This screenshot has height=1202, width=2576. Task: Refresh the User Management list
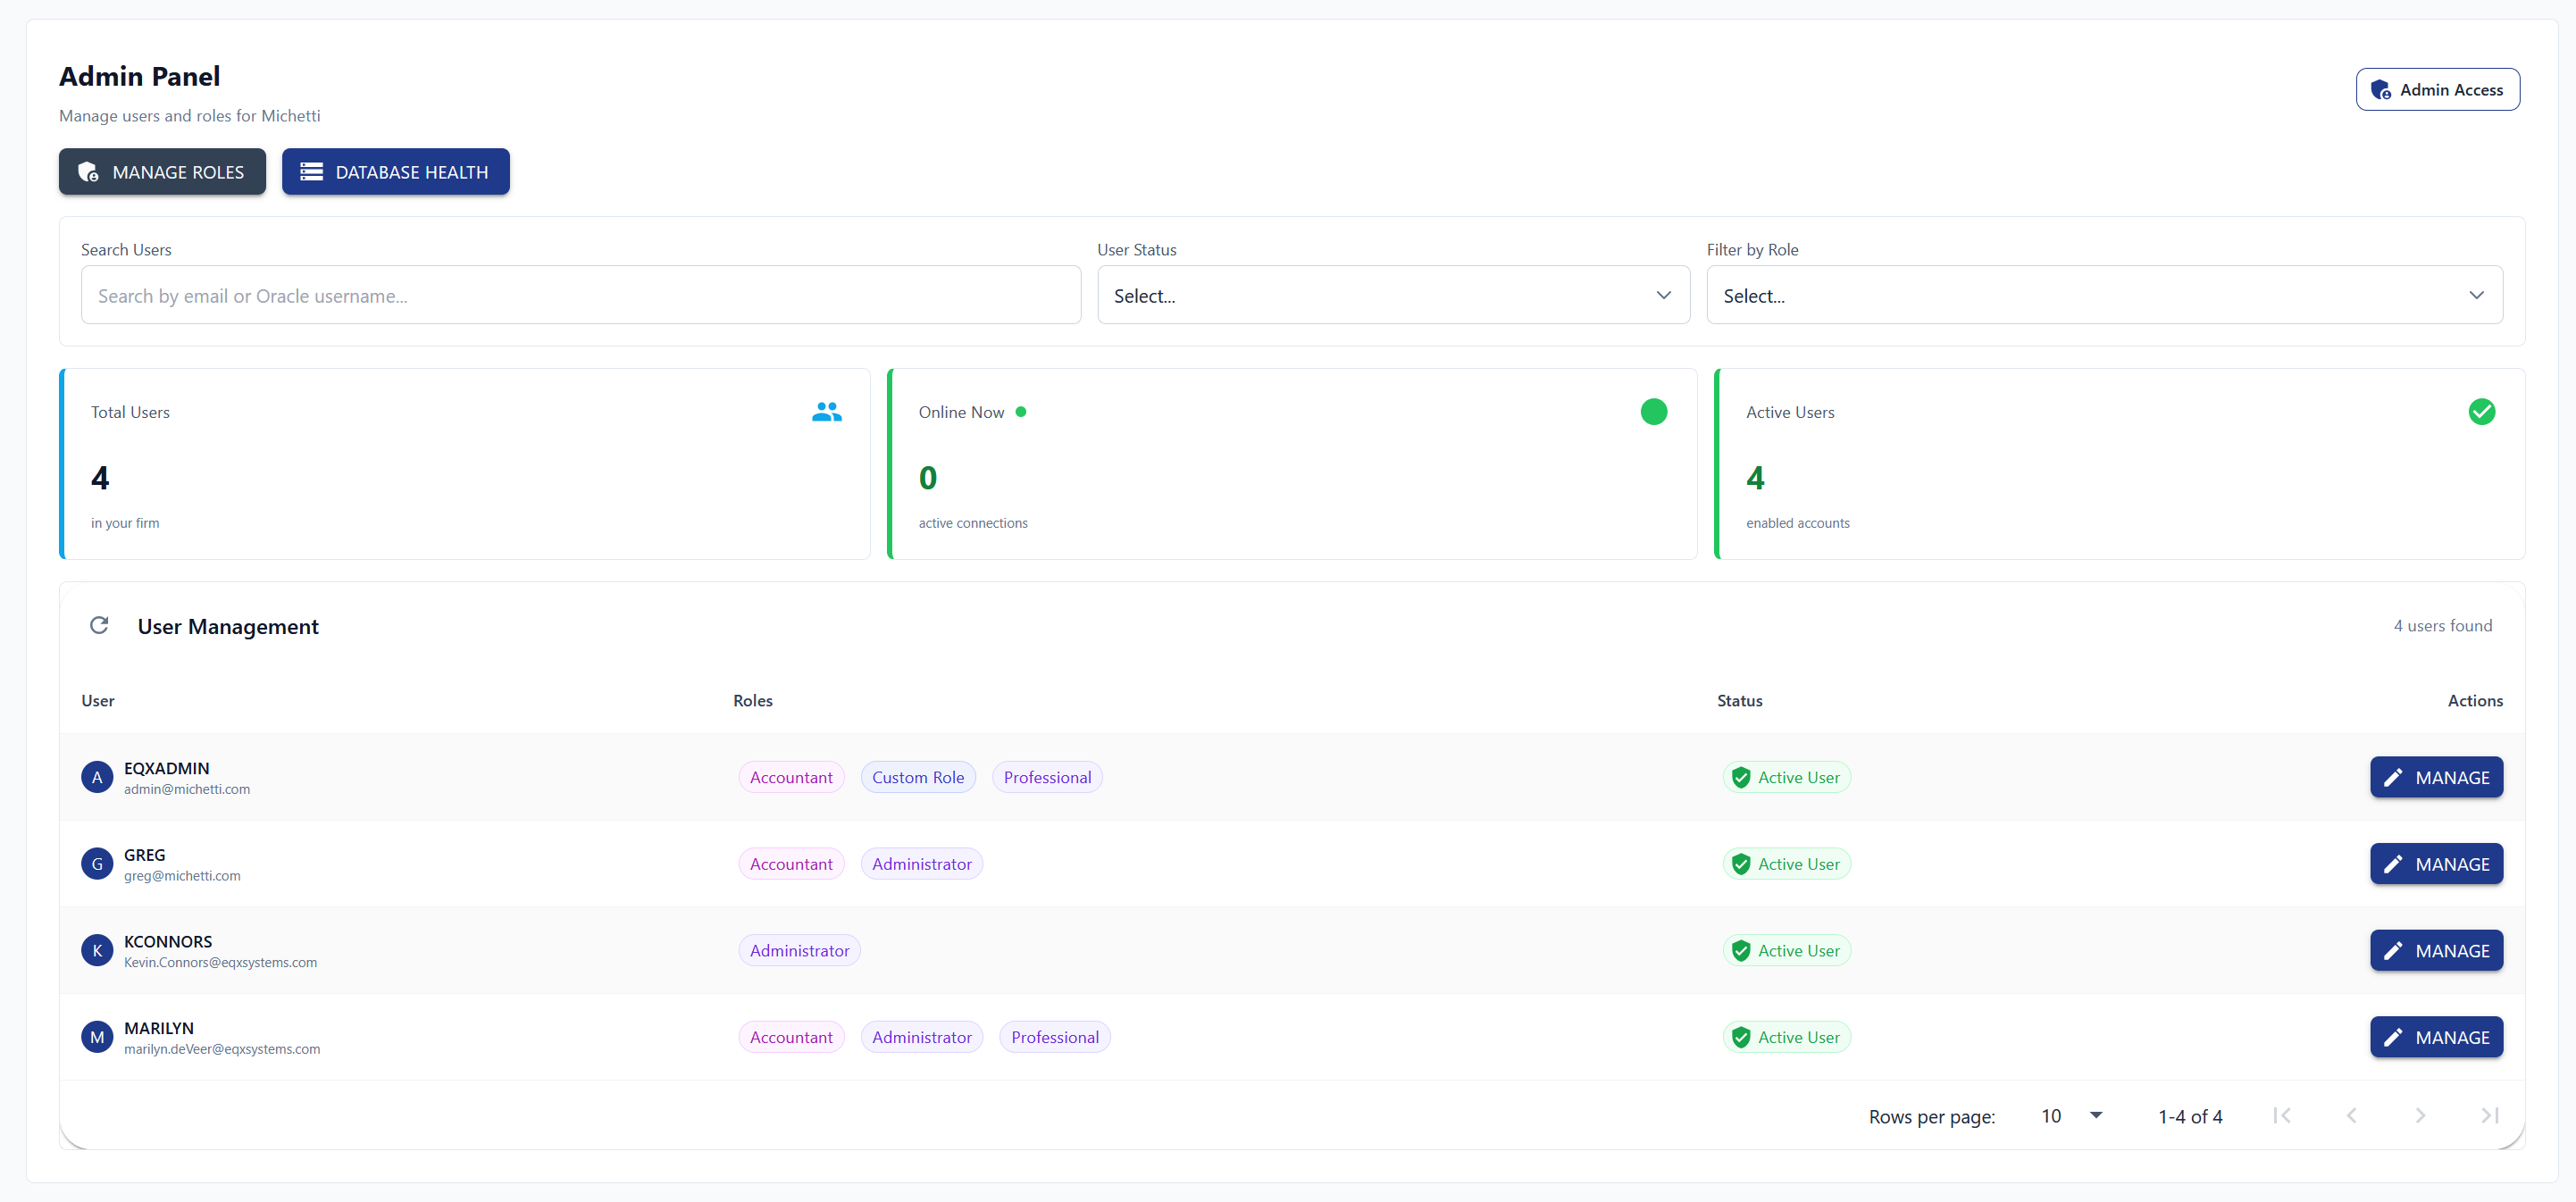pyautogui.click(x=99, y=625)
